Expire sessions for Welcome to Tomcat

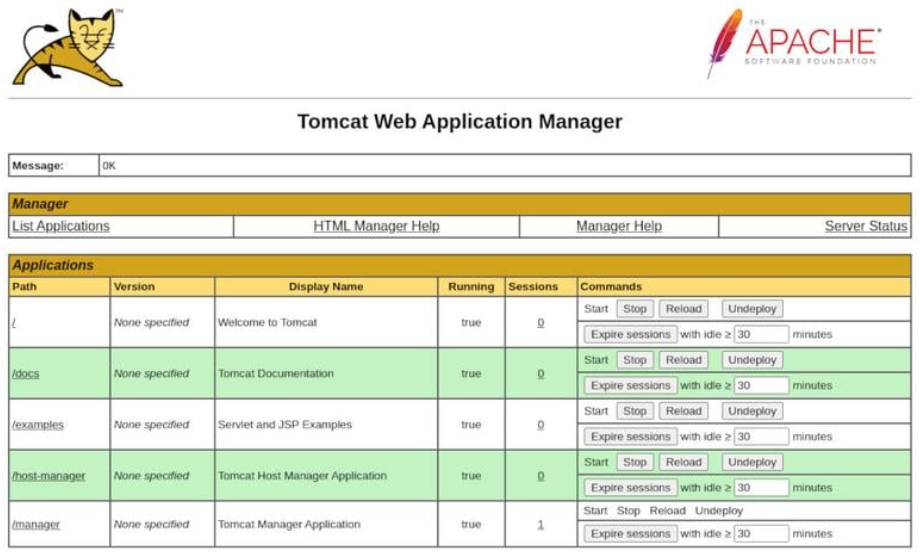(x=630, y=334)
